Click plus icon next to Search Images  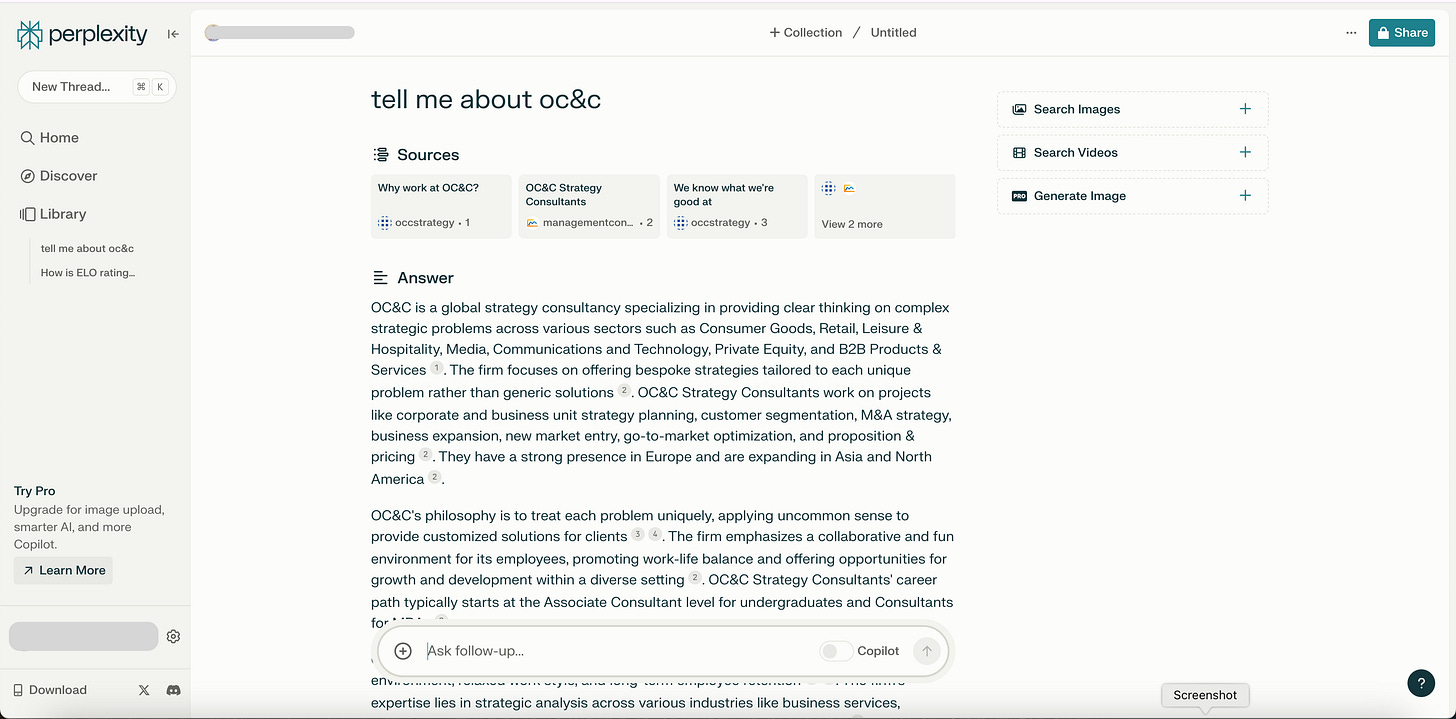1245,109
